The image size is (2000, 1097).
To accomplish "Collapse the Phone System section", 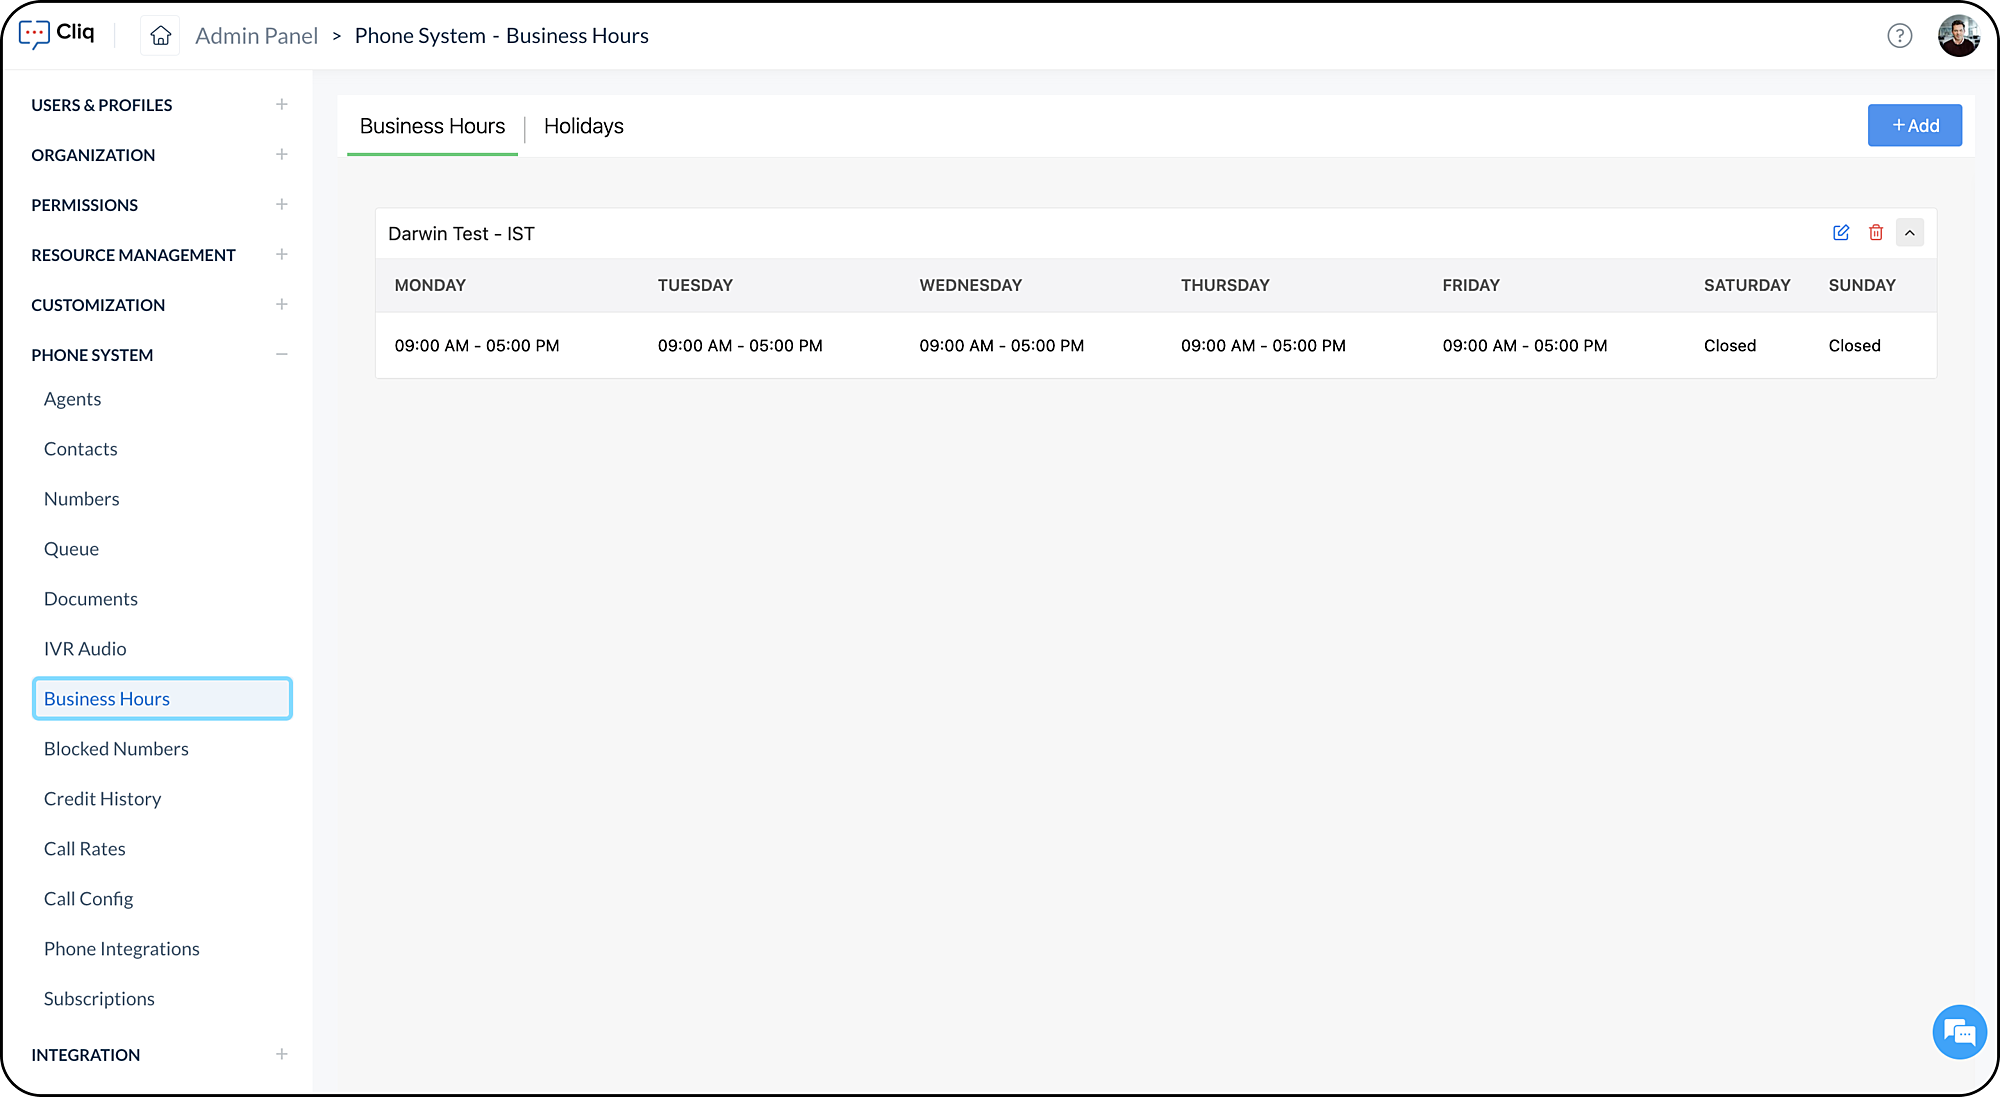I will pos(281,355).
